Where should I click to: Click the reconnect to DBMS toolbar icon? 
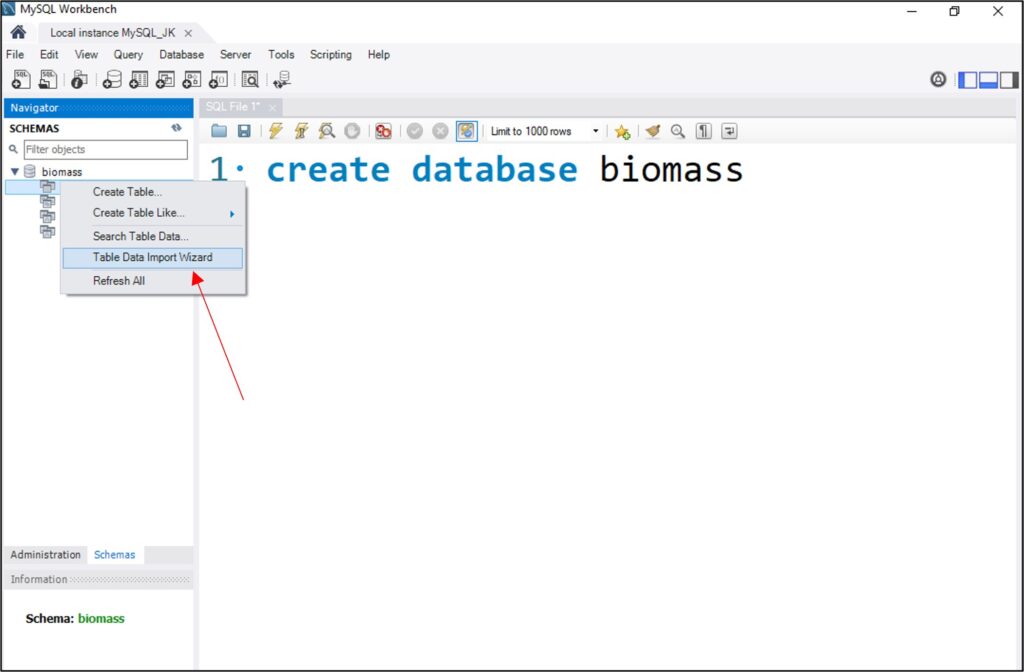click(x=281, y=80)
